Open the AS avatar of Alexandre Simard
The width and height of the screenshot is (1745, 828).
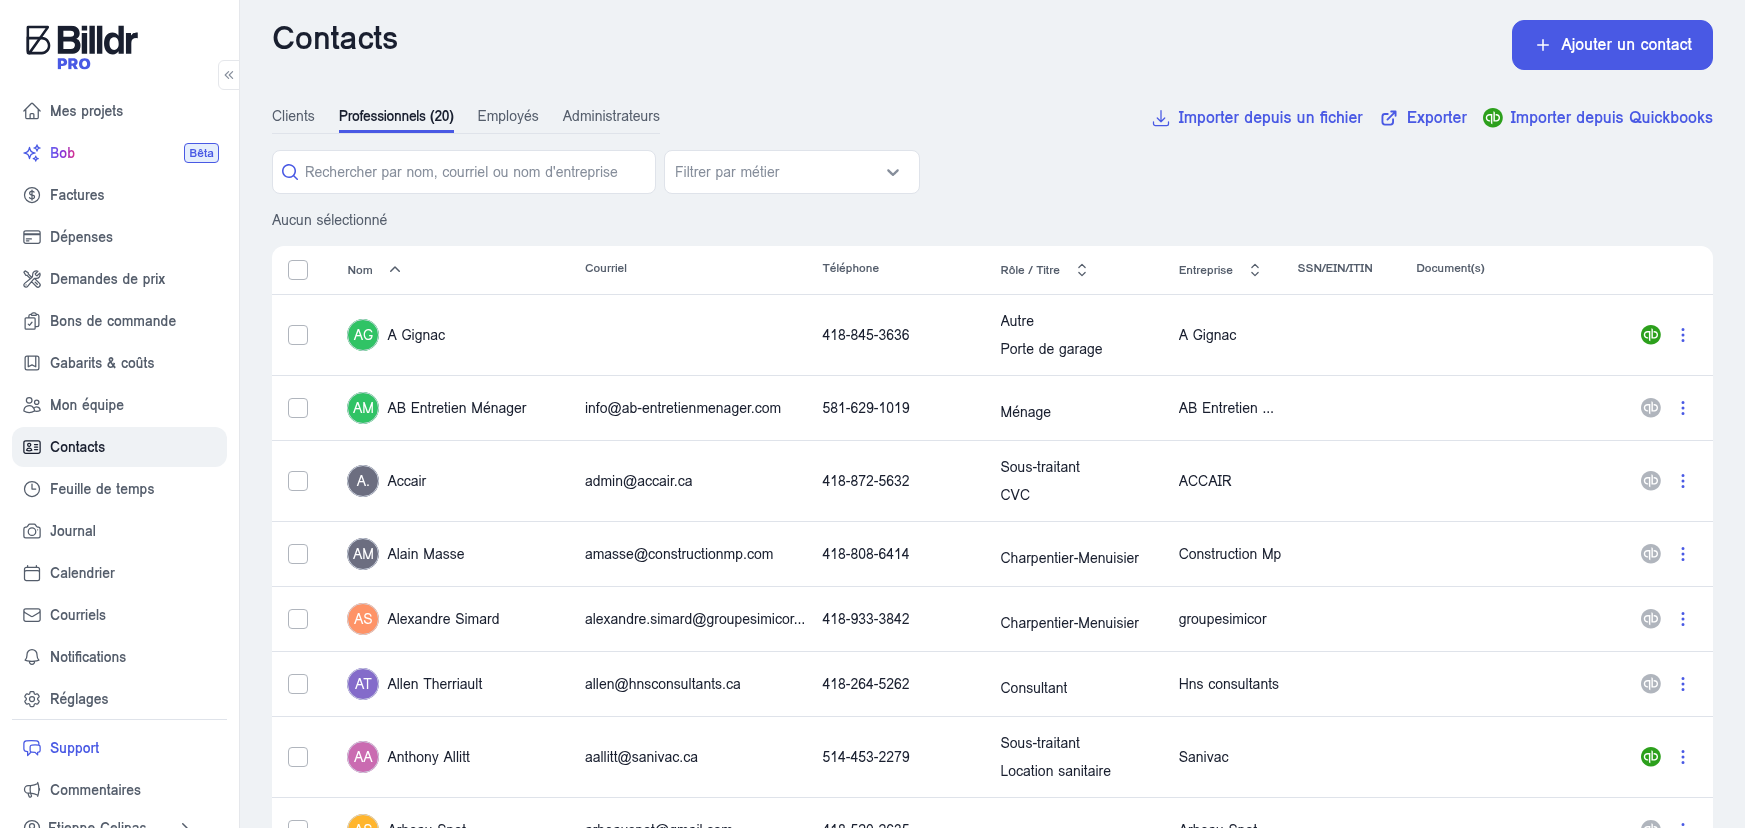click(x=363, y=619)
